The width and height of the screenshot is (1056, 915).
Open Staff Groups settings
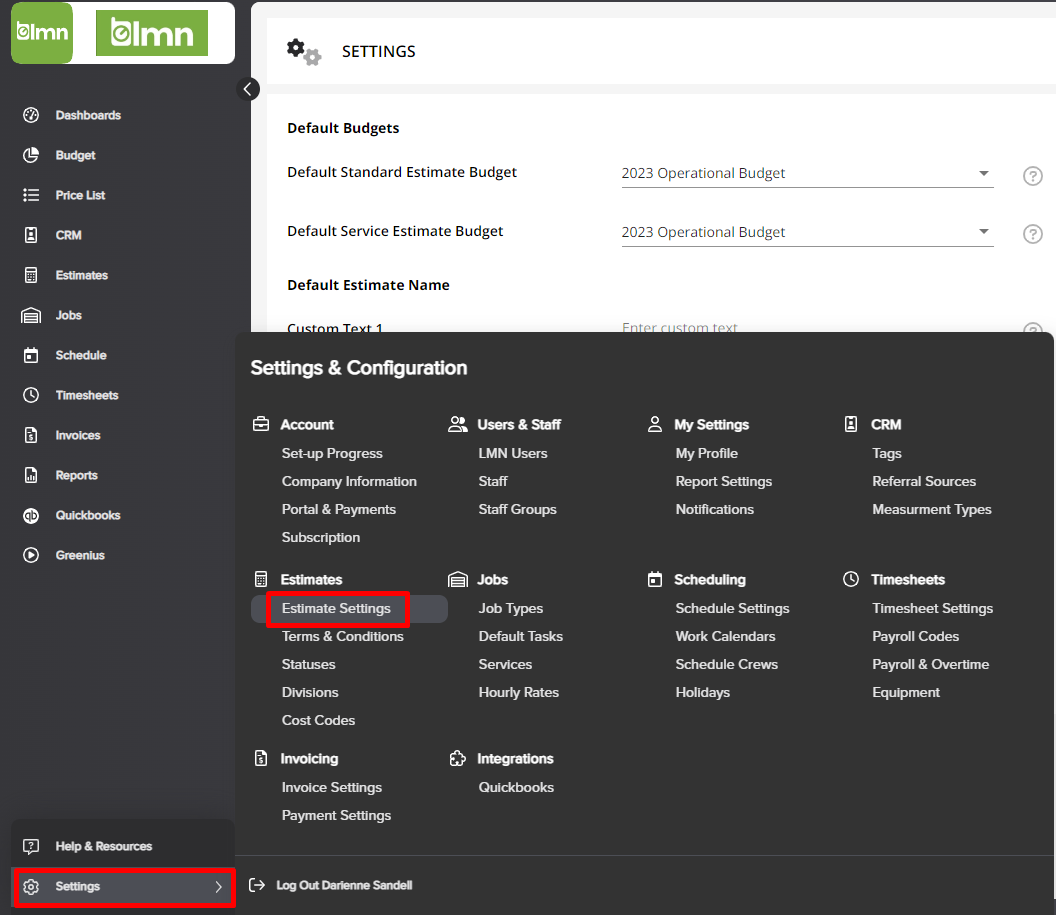coord(517,510)
